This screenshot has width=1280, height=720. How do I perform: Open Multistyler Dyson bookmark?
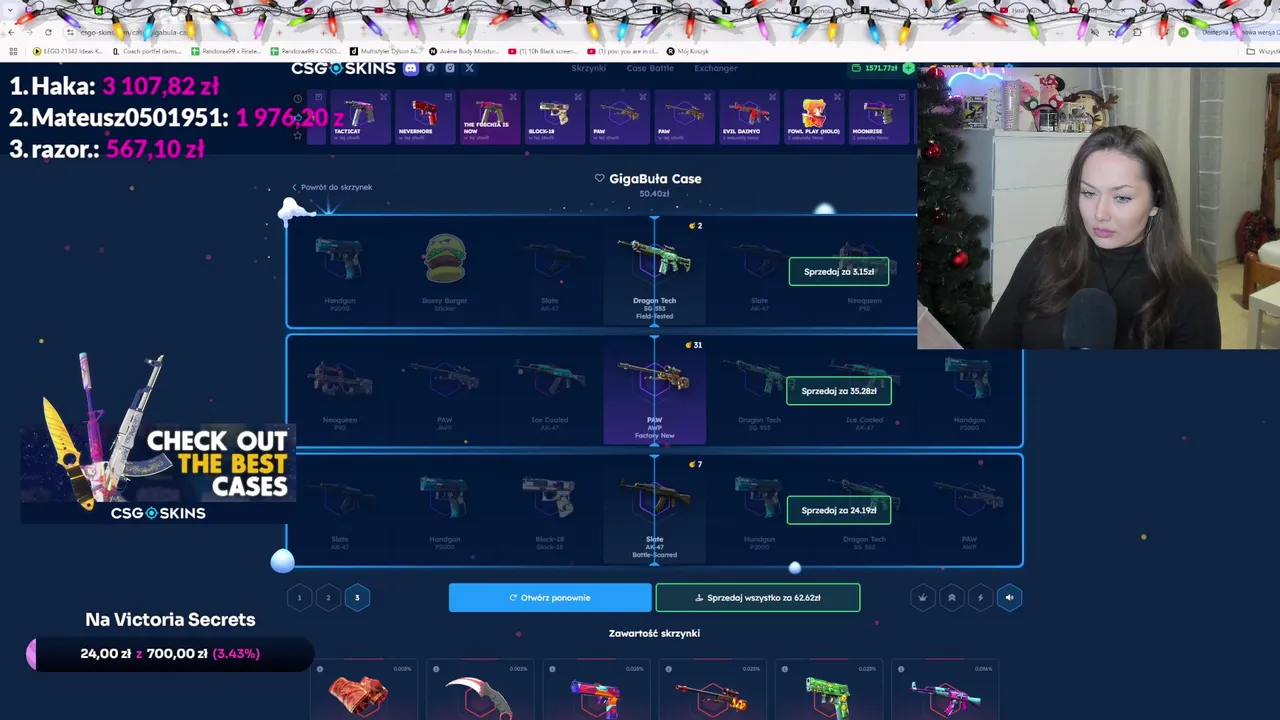click(x=385, y=51)
